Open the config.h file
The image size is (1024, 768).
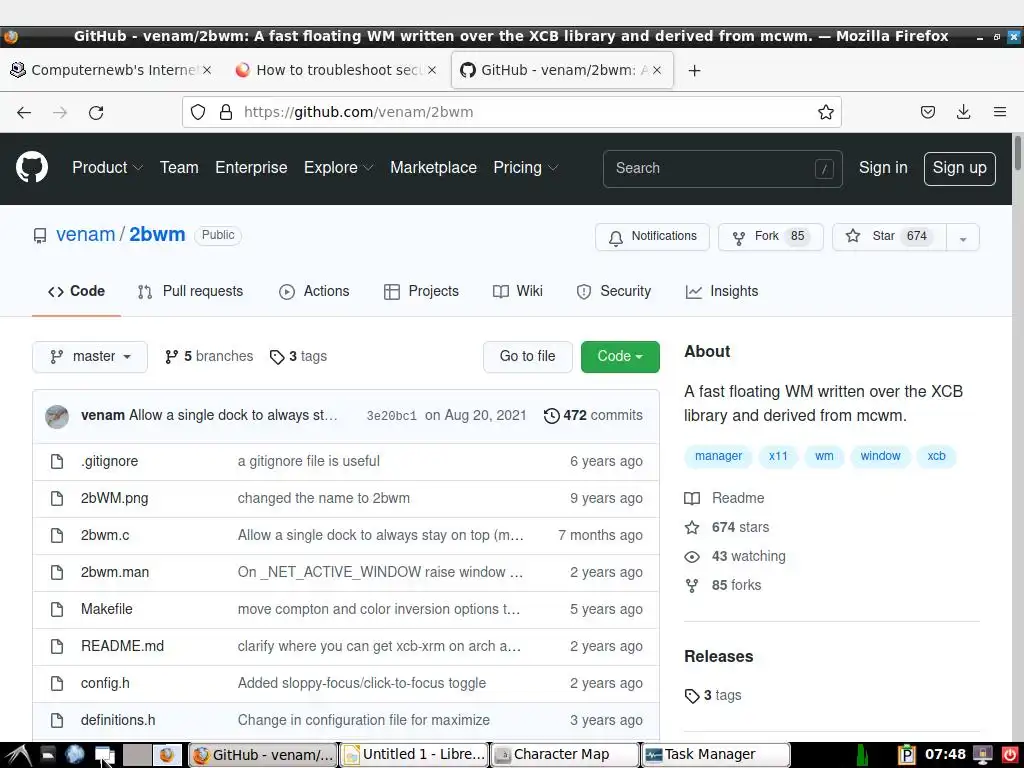pos(105,683)
